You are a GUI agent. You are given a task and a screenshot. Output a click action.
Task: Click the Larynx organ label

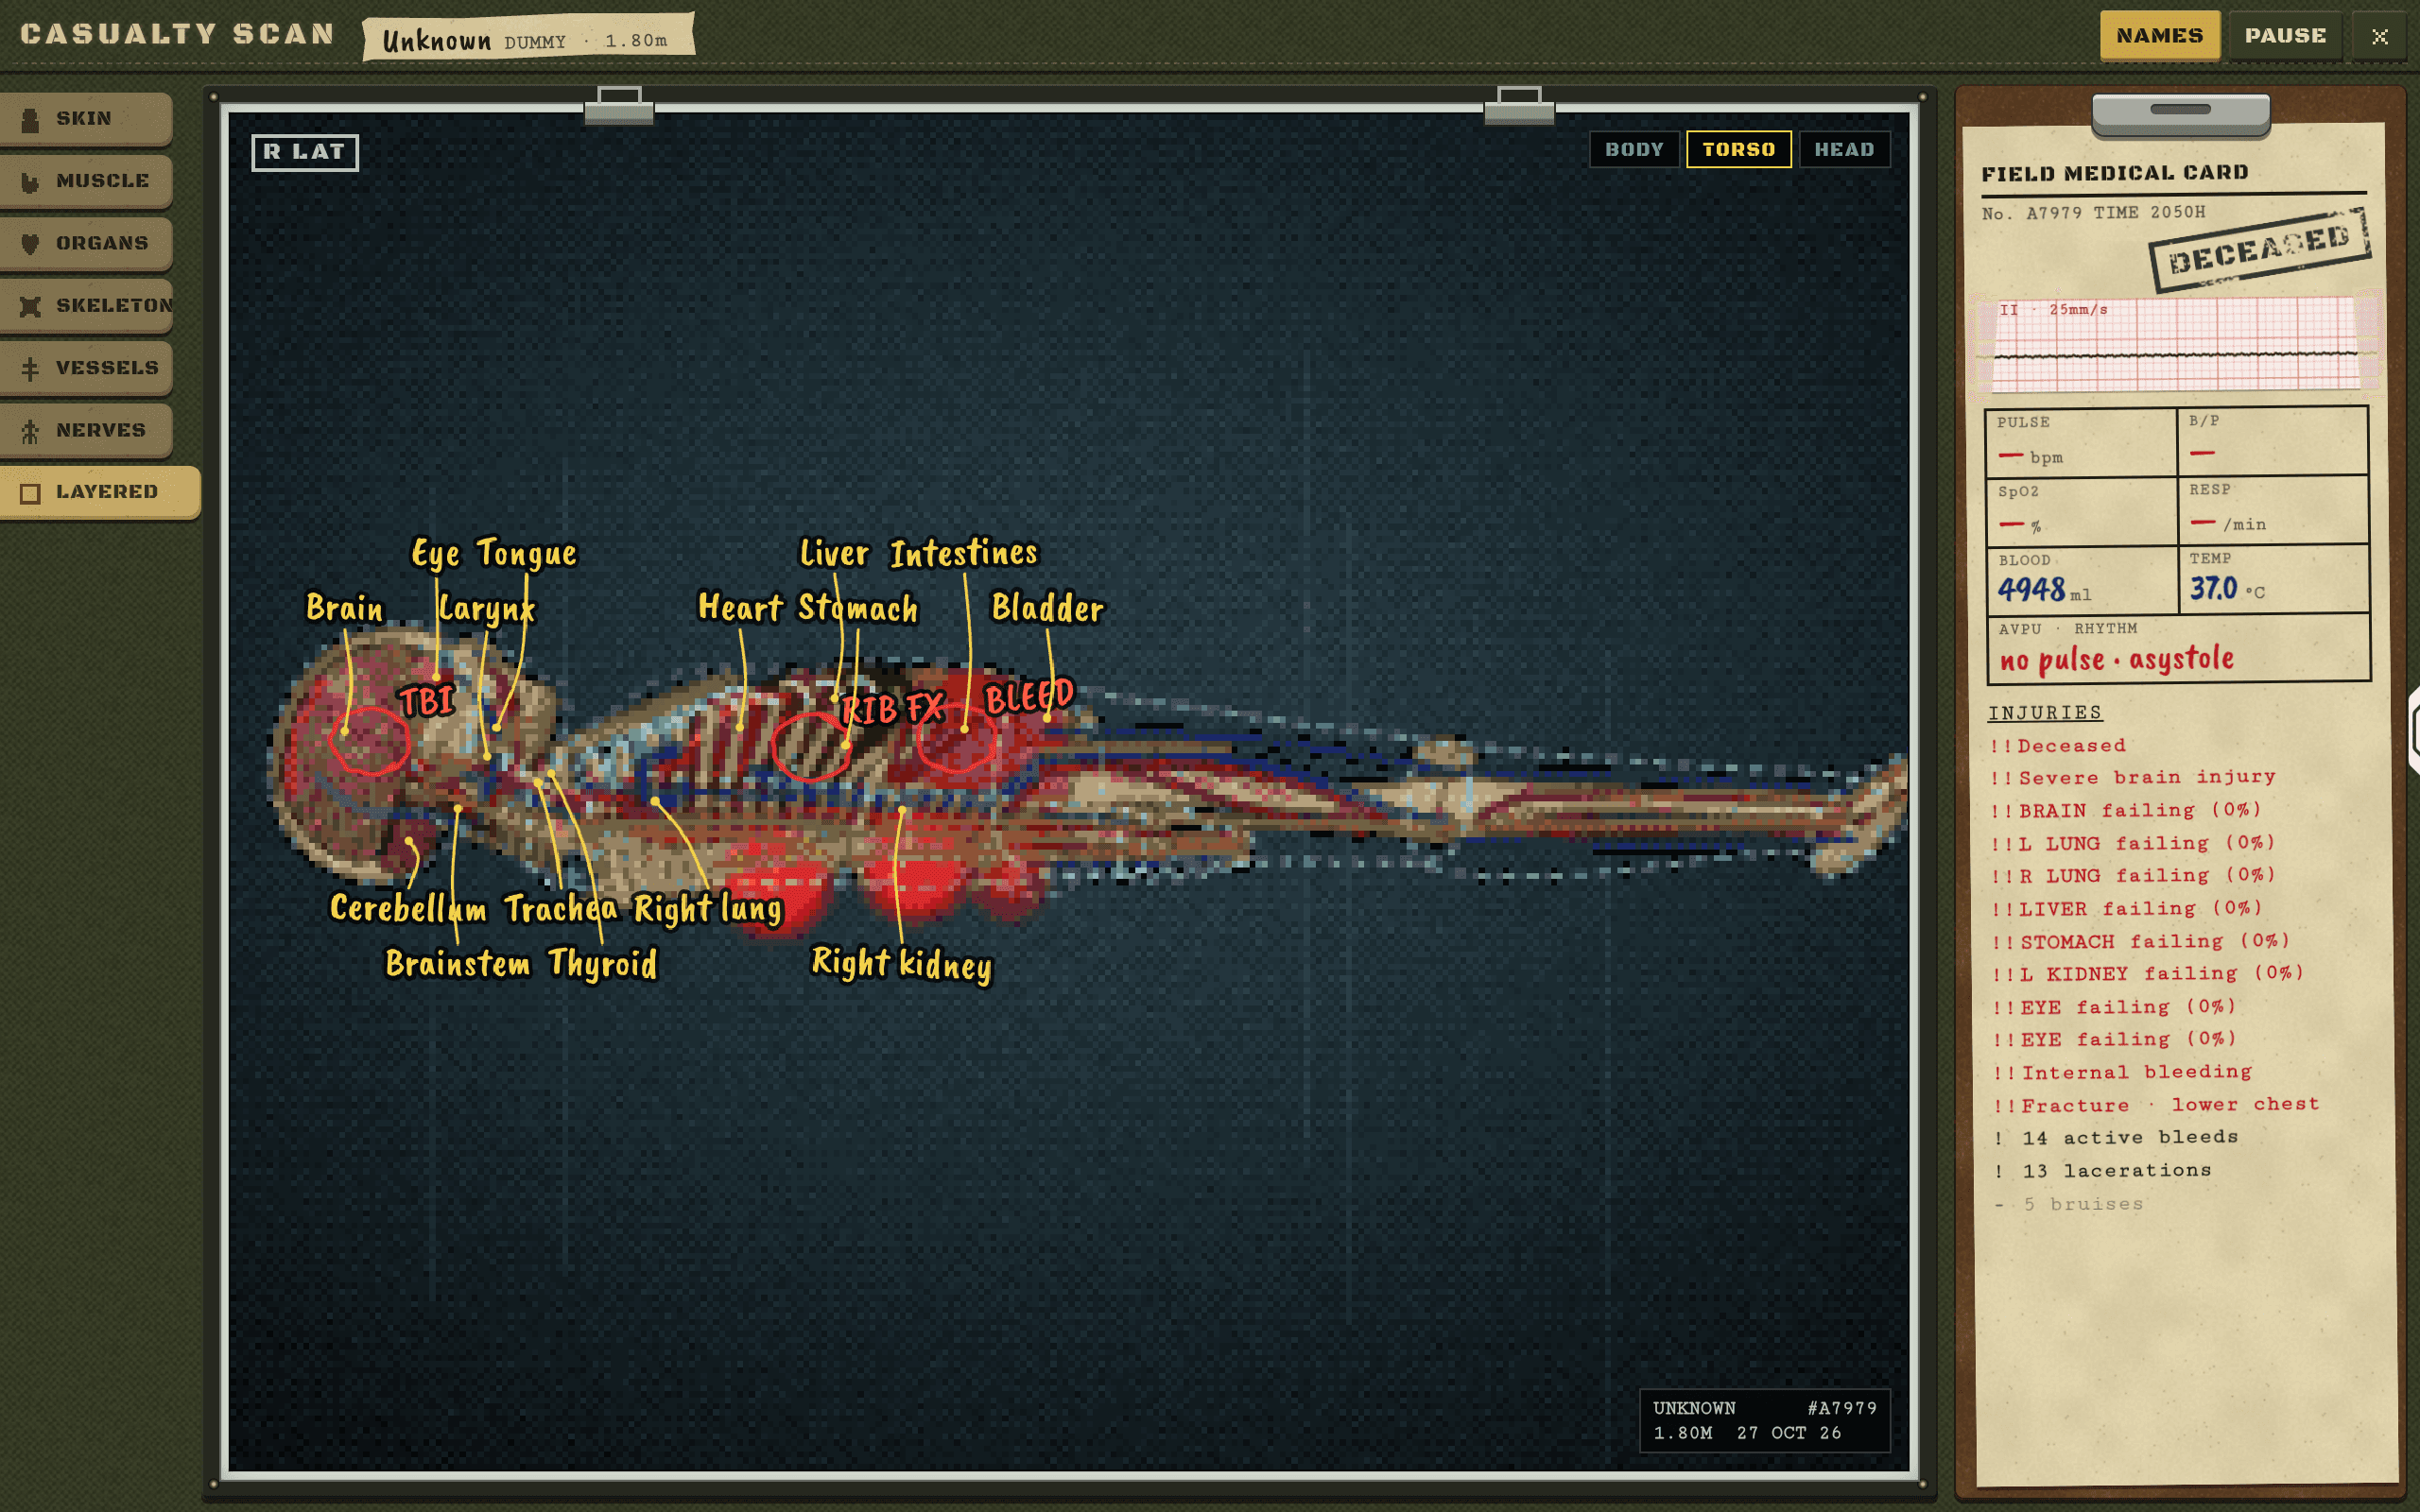click(x=487, y=609)
